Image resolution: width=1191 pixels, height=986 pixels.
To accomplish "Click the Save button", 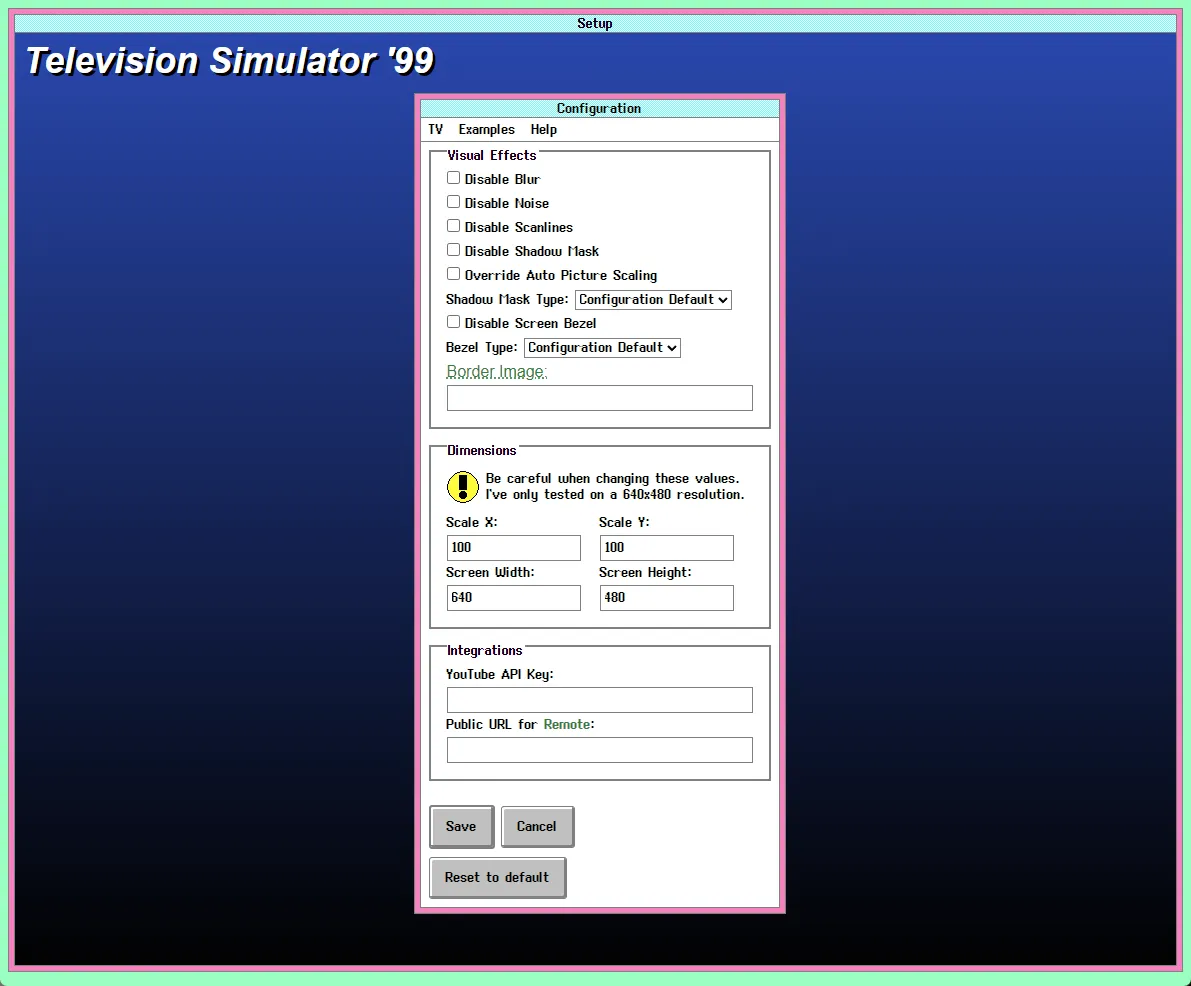I will pyautogui.click(x=462, y=826).
